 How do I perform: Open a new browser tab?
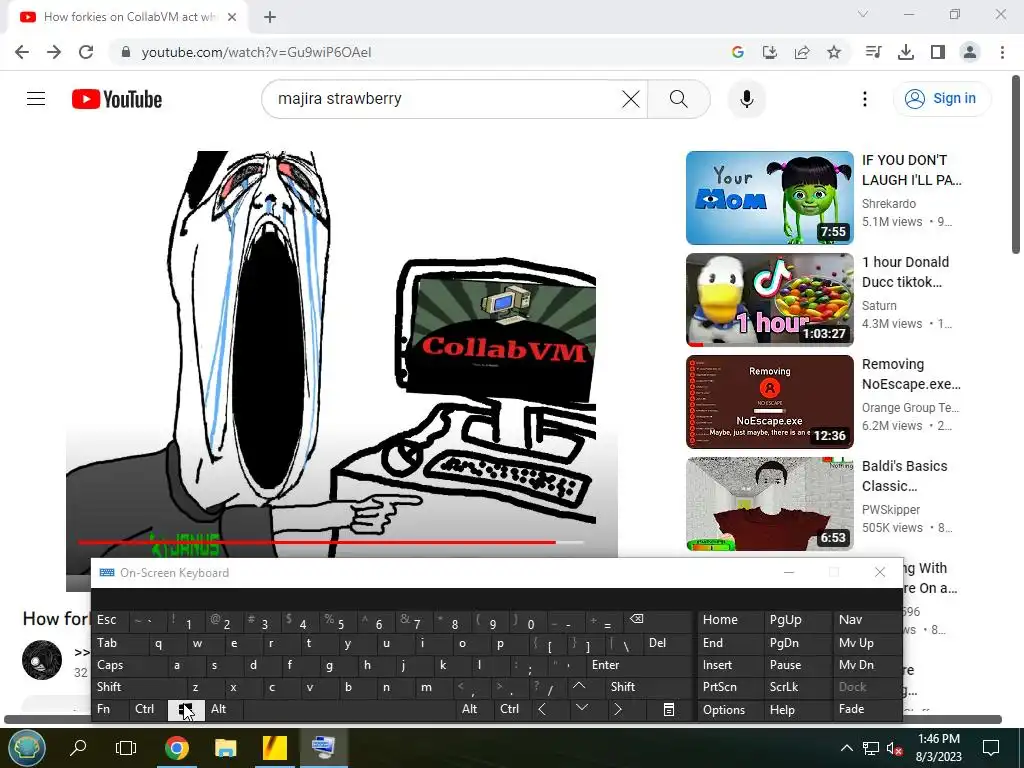click(x=270, y=17)
